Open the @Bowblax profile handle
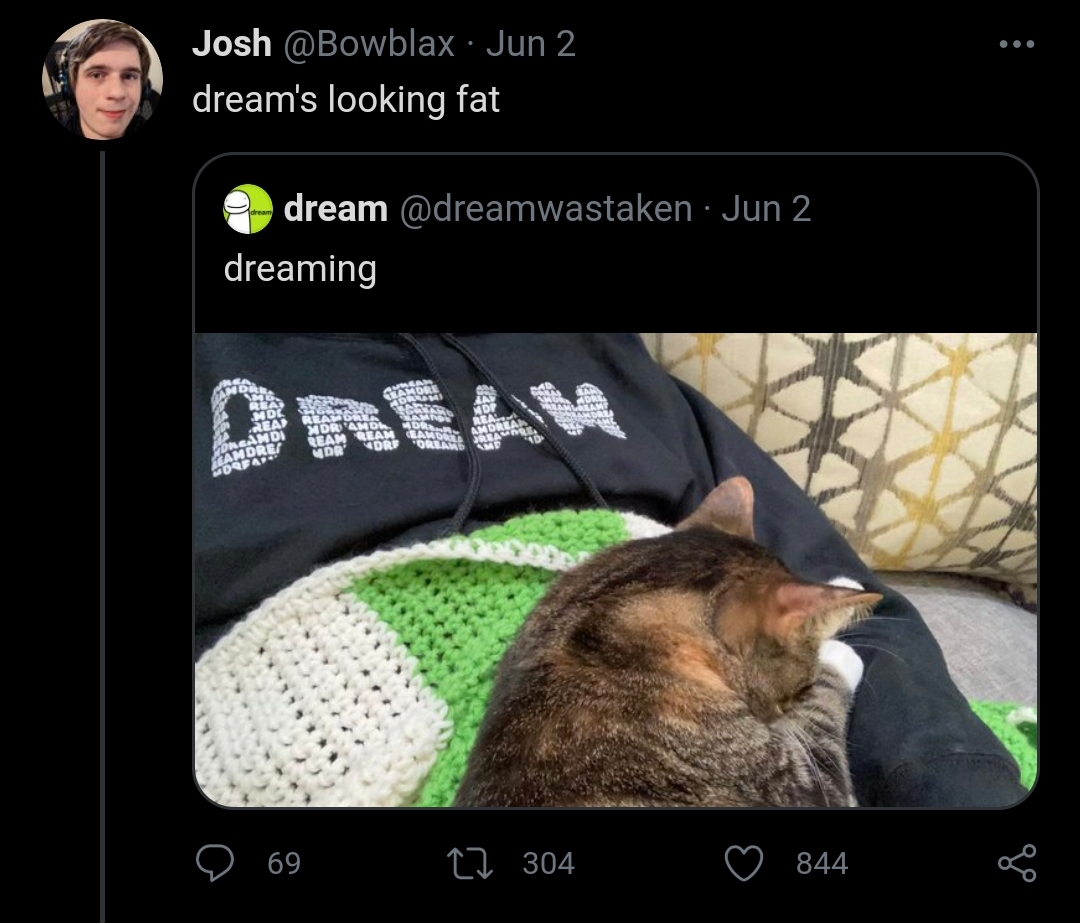 [x=368, y=44]
